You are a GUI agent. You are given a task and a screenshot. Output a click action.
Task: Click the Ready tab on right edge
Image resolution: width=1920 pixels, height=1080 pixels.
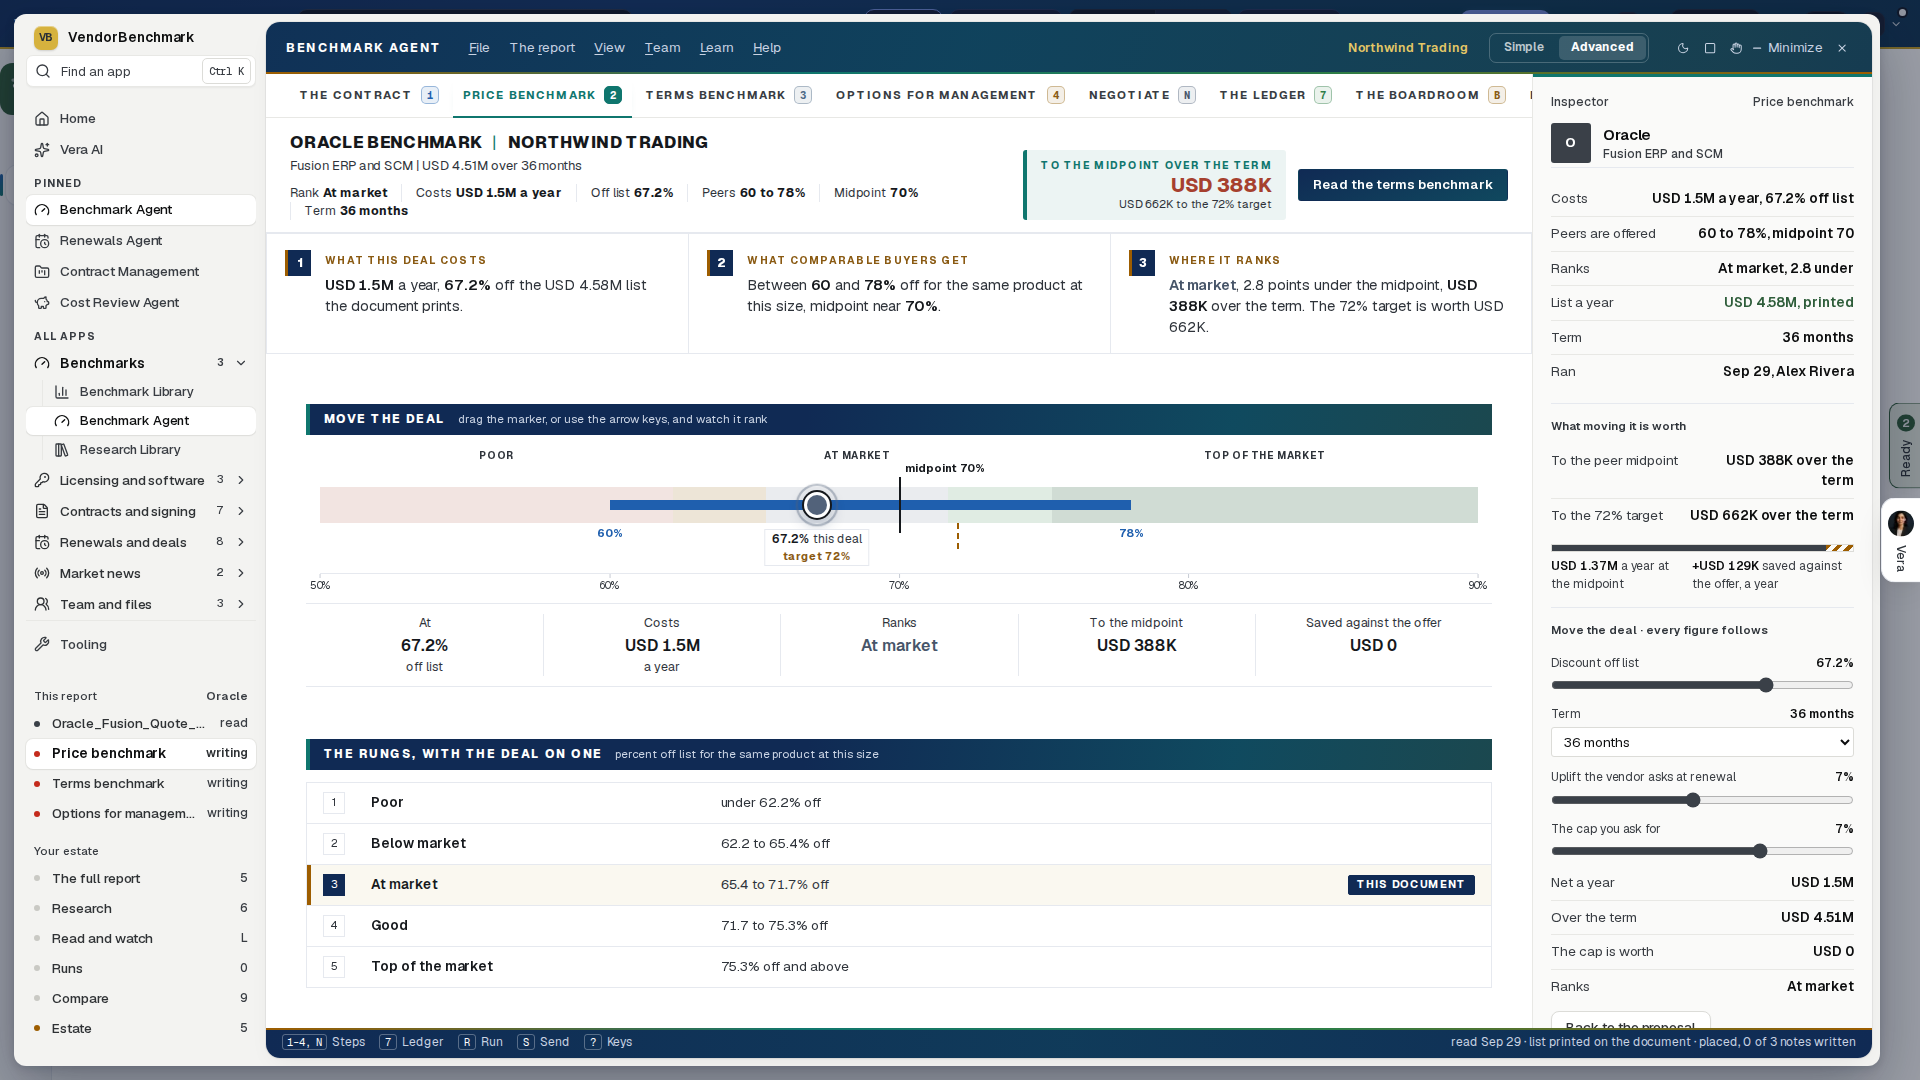[x=1905, y=446]
